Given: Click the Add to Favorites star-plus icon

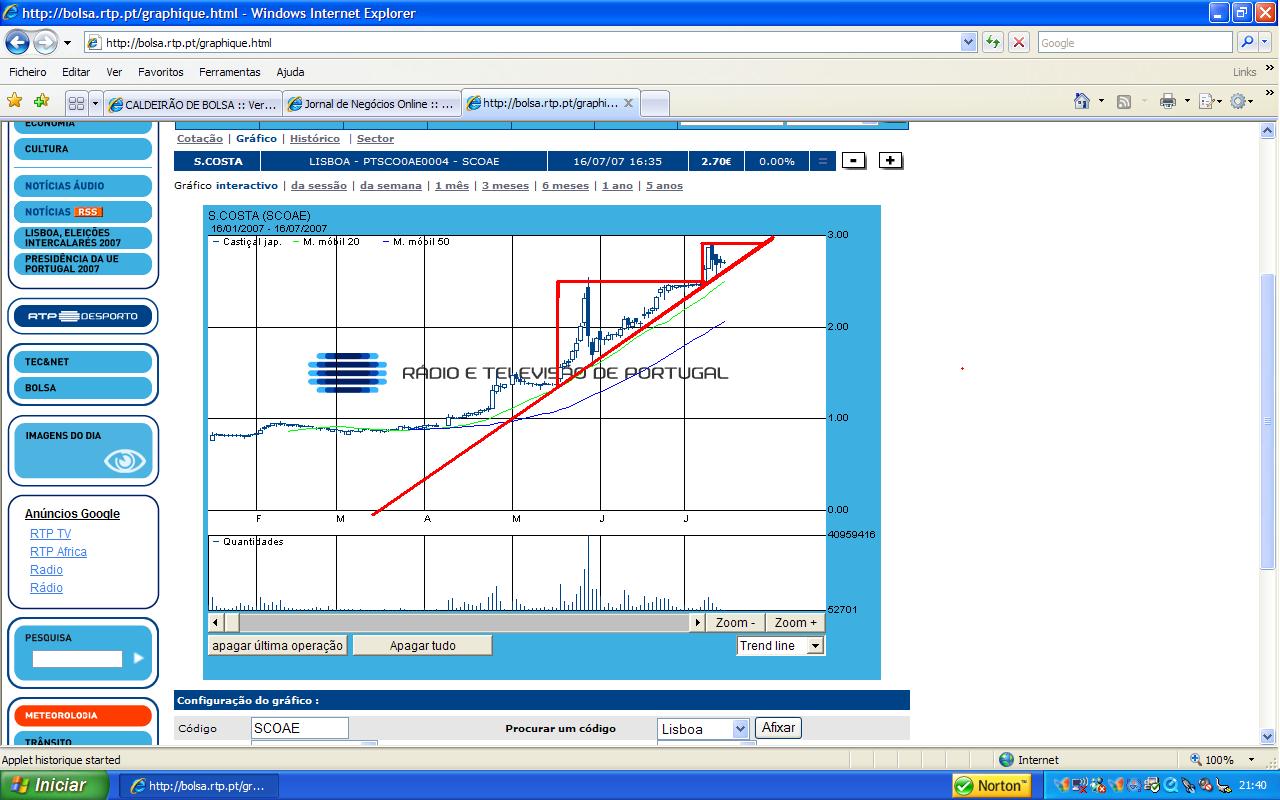Looking at the screenshot, I should coord(41,101).
